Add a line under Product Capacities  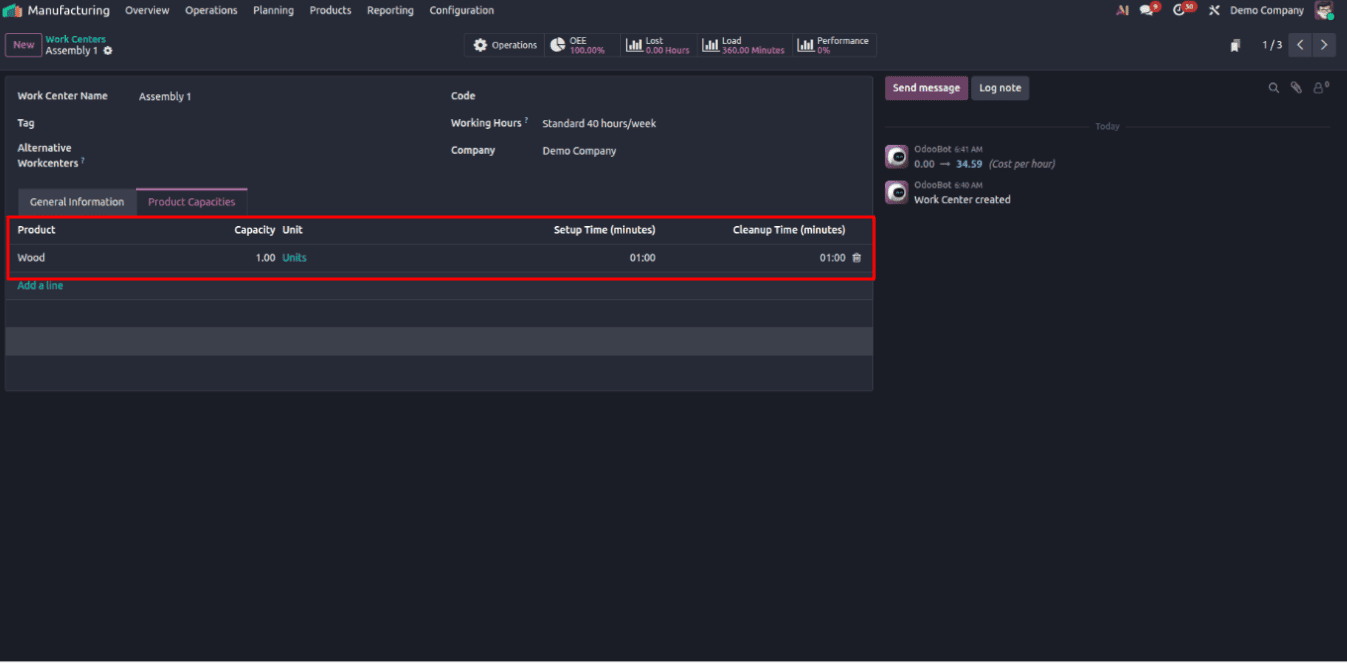point(39,285)
